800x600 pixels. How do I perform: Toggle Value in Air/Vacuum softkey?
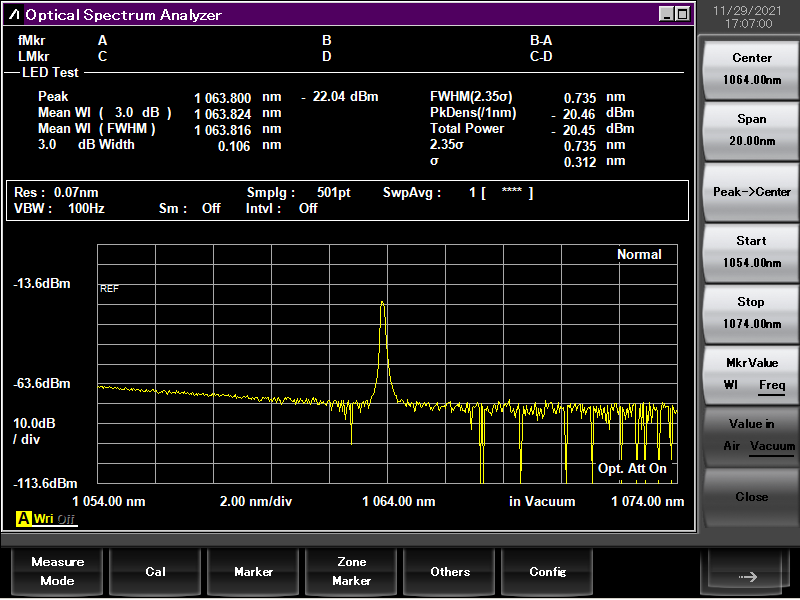pyautogui.click(x=751, y=435)
